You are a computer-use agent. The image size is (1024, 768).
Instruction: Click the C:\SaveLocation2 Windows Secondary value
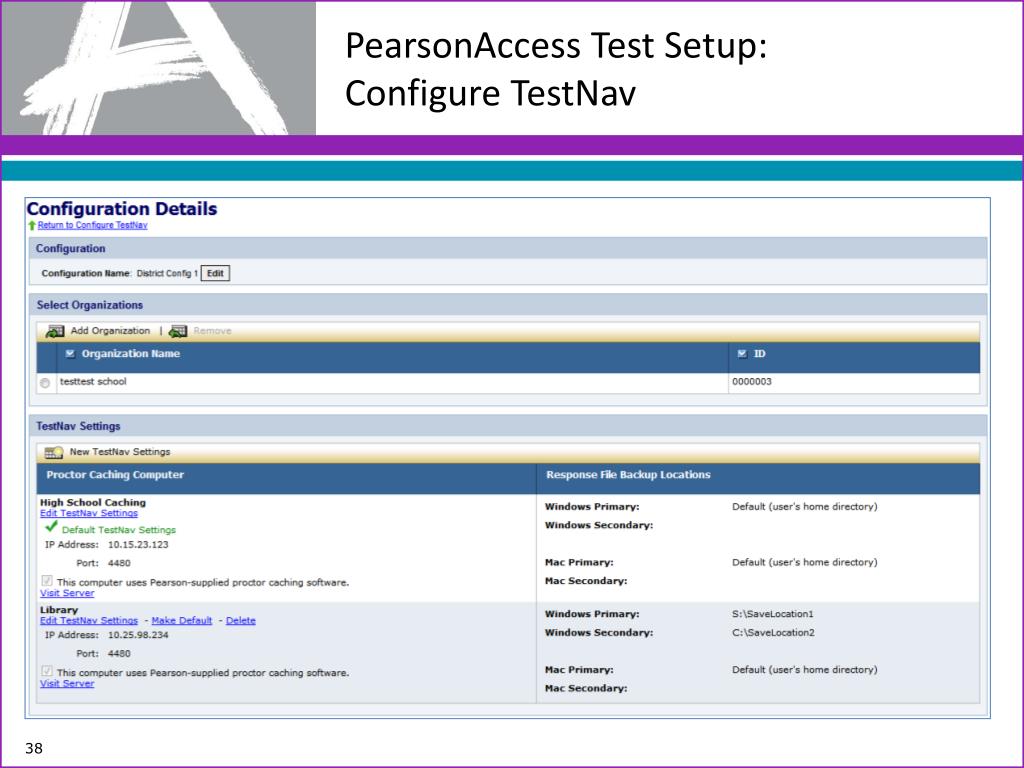click(773, 633)
